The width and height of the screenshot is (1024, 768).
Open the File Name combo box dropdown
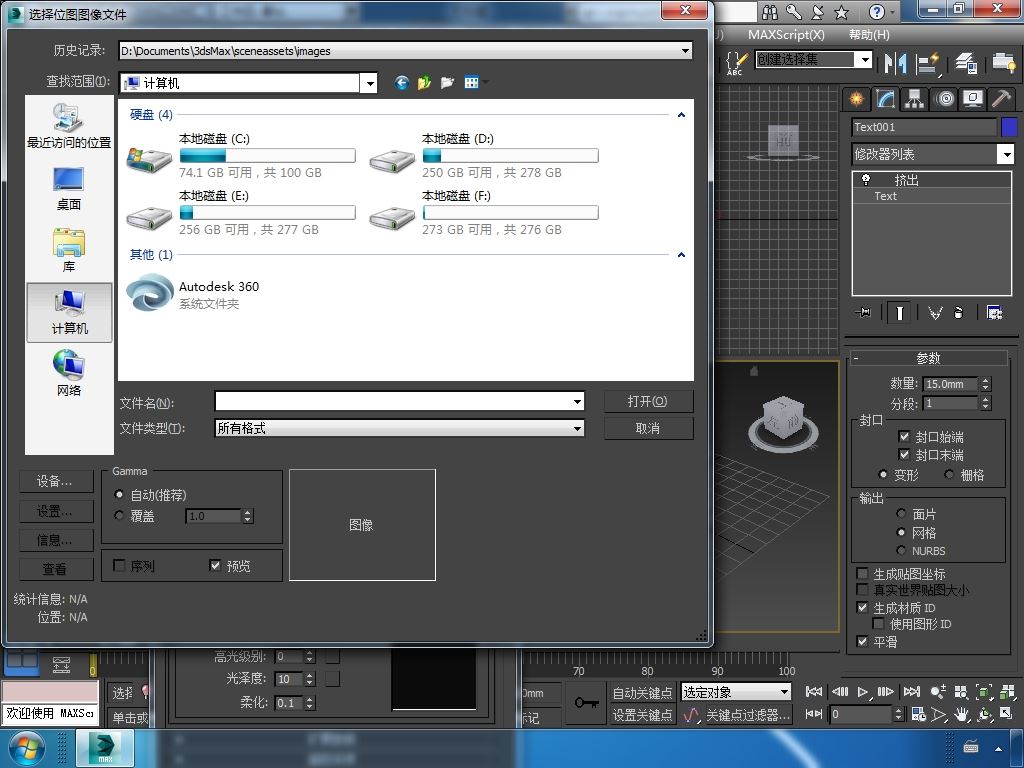pyautogui.click(x=577, y=402)
